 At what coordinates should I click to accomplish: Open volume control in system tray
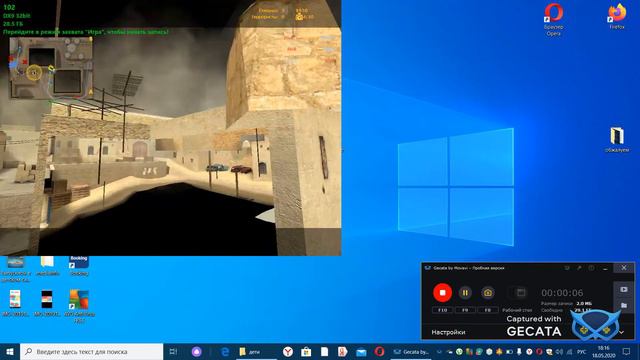click(x=559, y=352)
